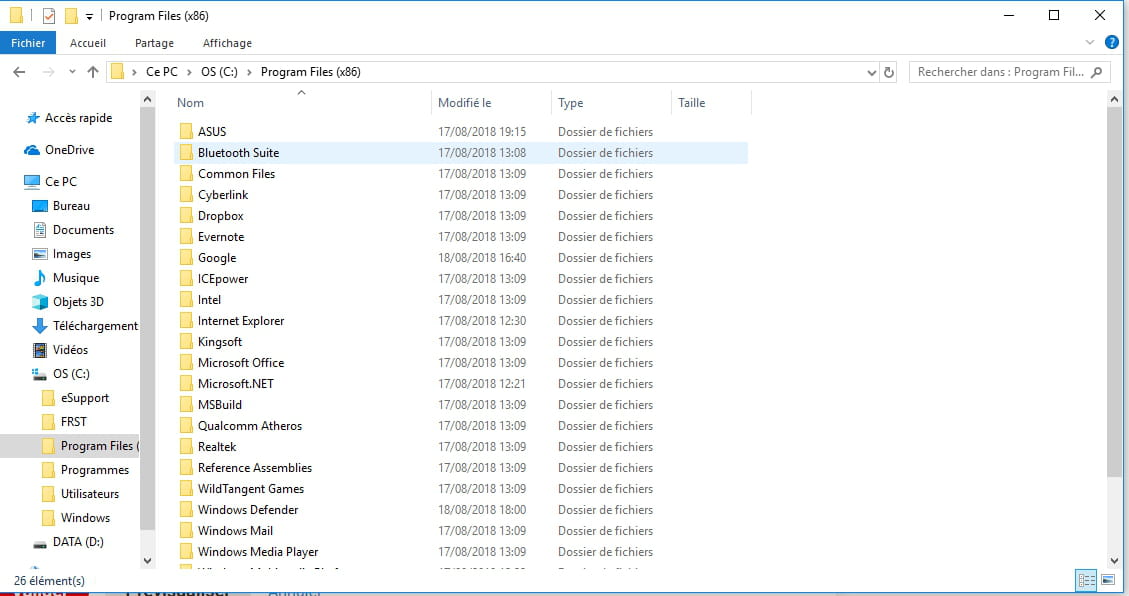The width and height of the screenshot is (1129, 596).
Task: Open Objets 3D in the sidebar
Action: [68, 302]
